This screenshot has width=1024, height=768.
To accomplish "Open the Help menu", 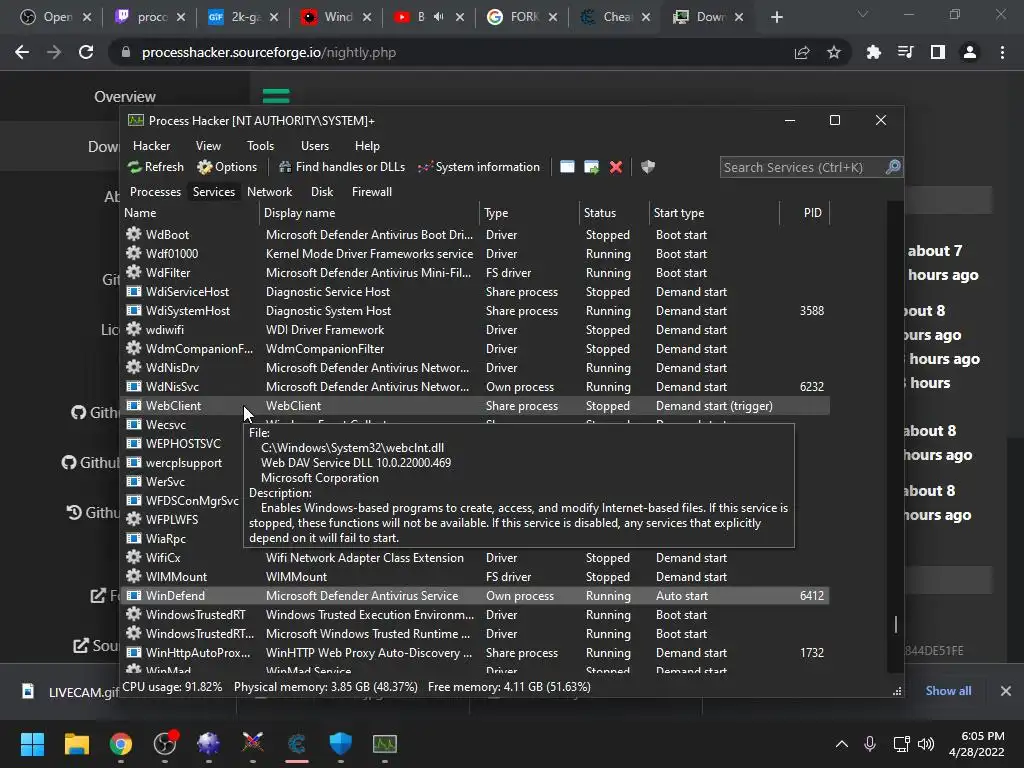I will point(367,146).
